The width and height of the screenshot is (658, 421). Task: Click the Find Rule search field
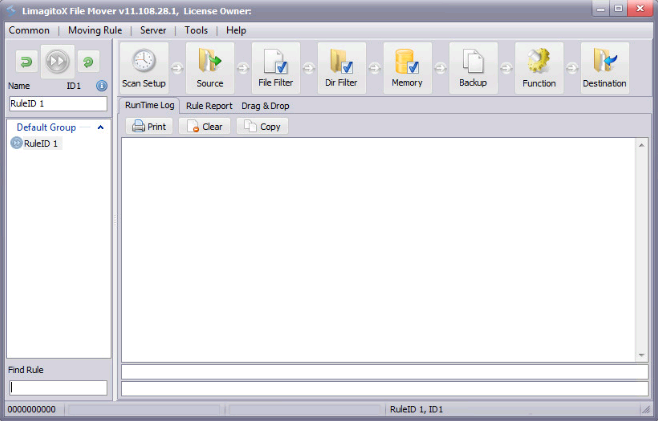[x=58, y=387]
